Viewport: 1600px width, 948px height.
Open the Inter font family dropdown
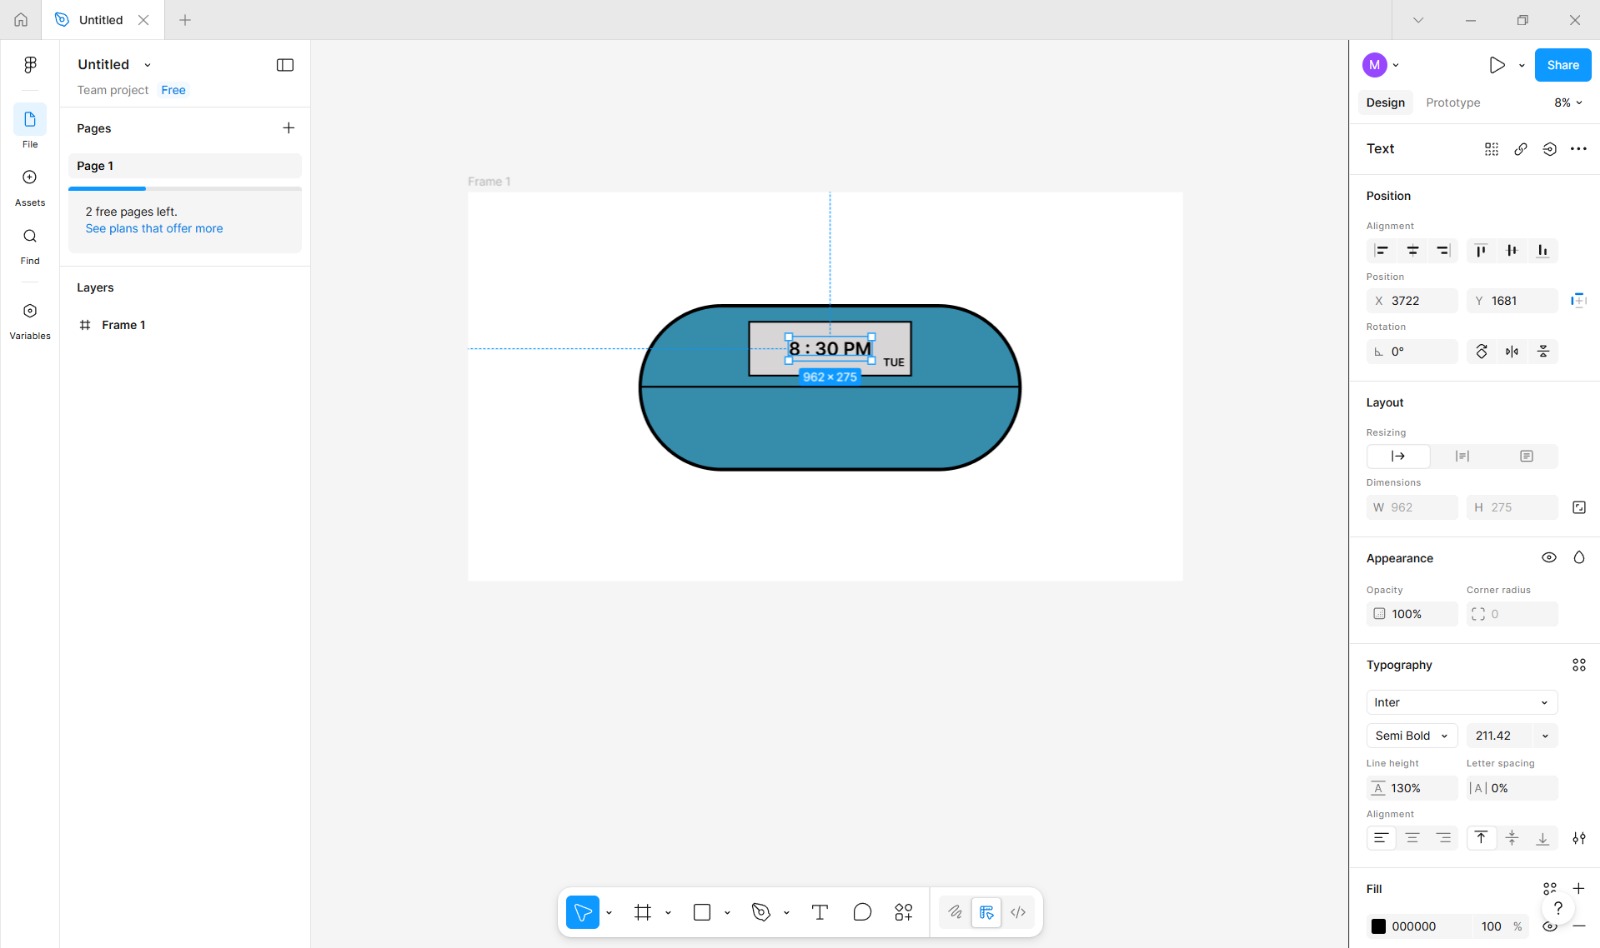tap(1460, 701)
